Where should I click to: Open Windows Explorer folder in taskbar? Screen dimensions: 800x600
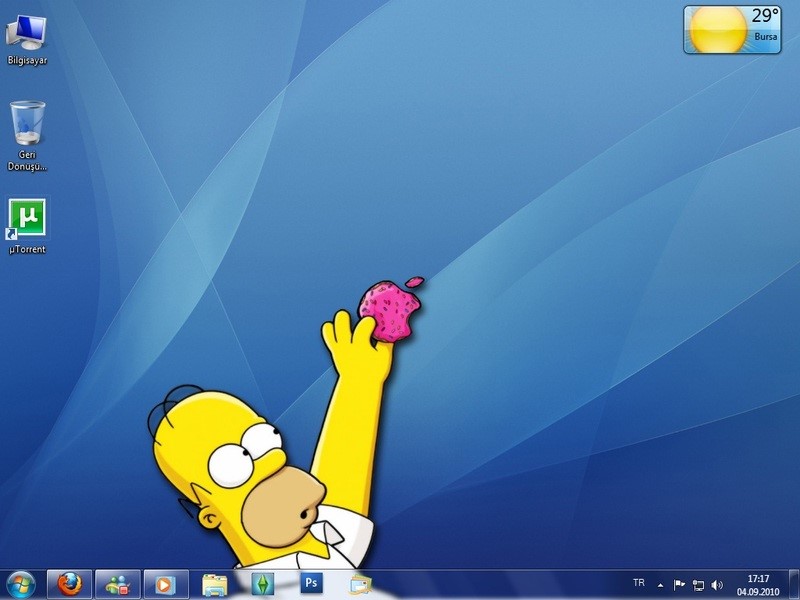click(x=215, y=585)
